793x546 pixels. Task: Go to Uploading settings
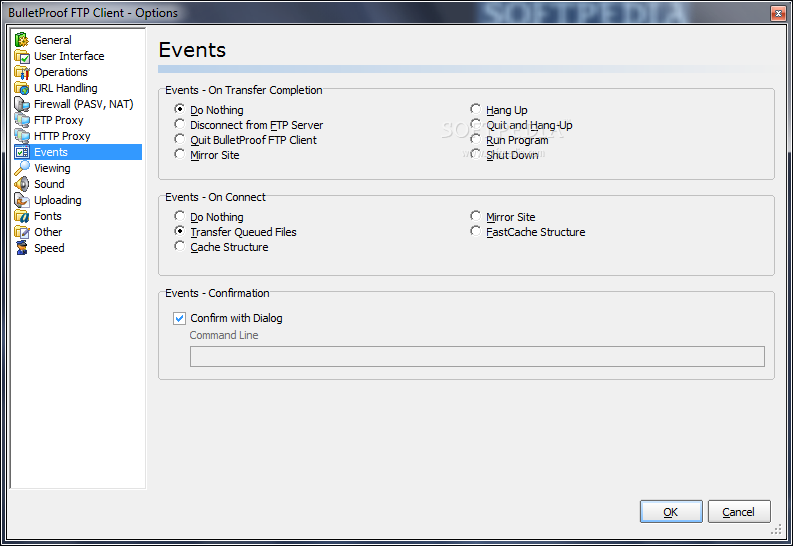[x=58, y=200]
